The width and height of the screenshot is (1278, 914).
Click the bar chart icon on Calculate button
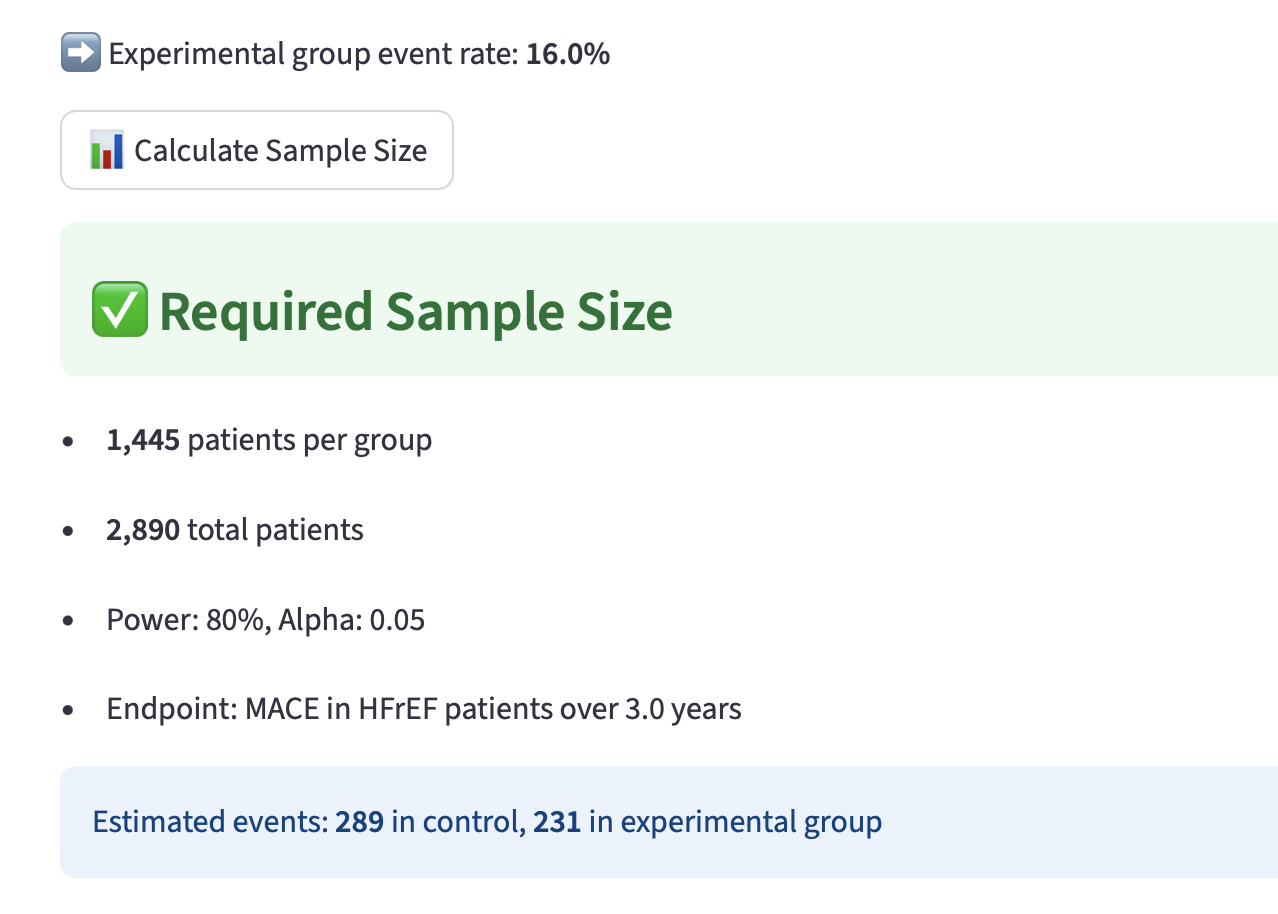[x=106, y=150]
